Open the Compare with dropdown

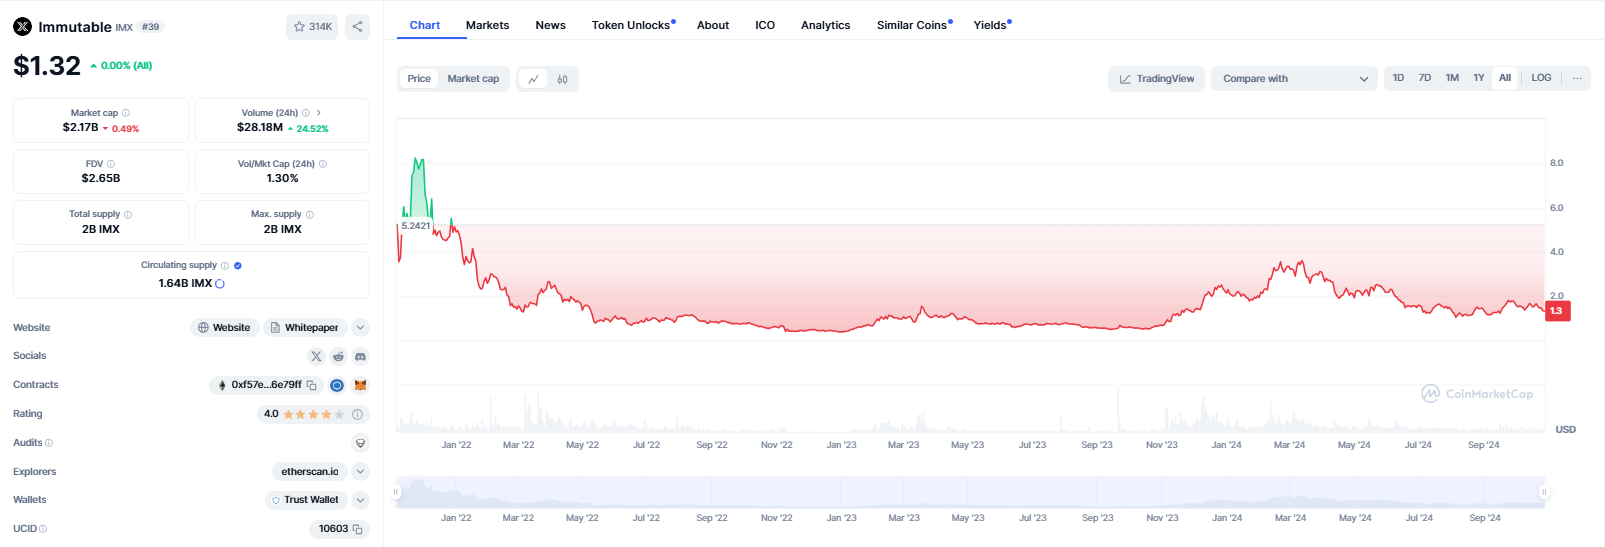click(x=1295, y=79)
